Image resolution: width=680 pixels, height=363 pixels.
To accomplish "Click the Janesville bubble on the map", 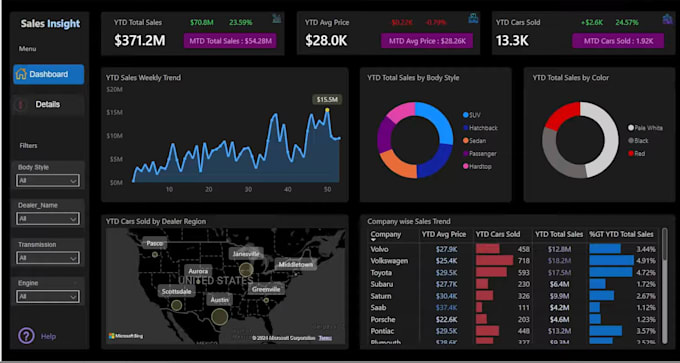I will 246,269.
